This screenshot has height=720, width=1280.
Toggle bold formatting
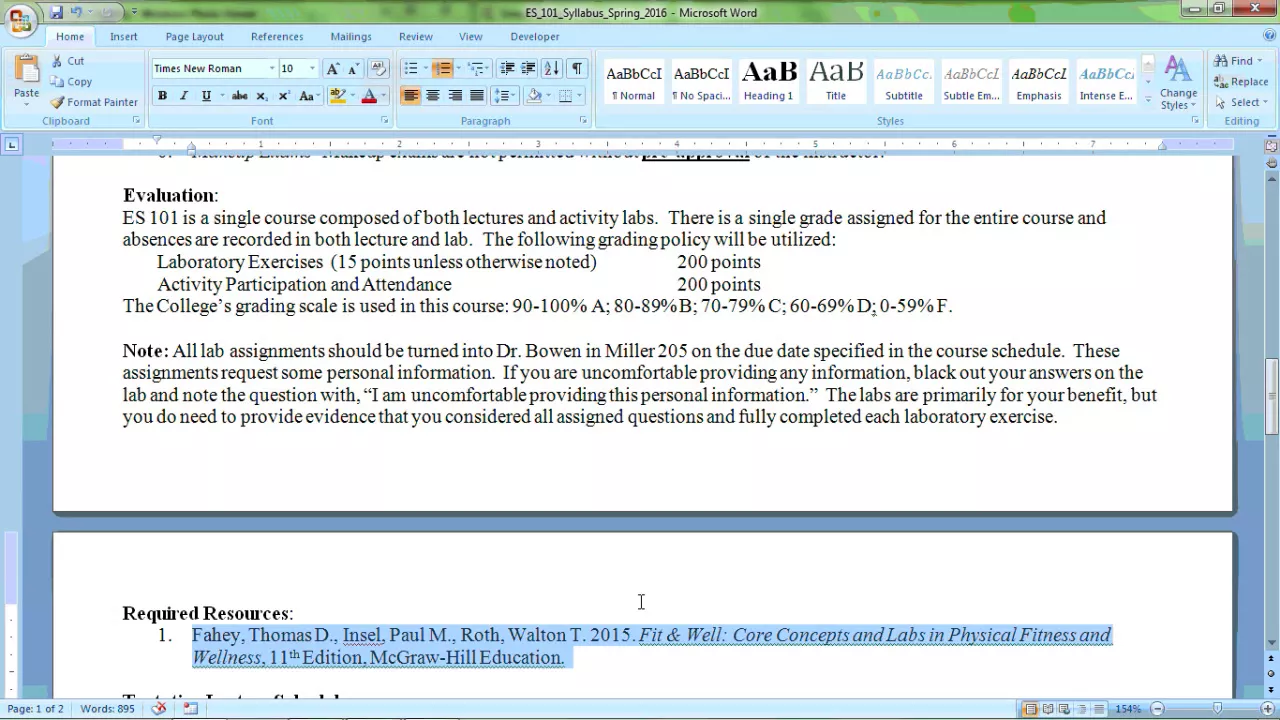click(x=162, y=96)
